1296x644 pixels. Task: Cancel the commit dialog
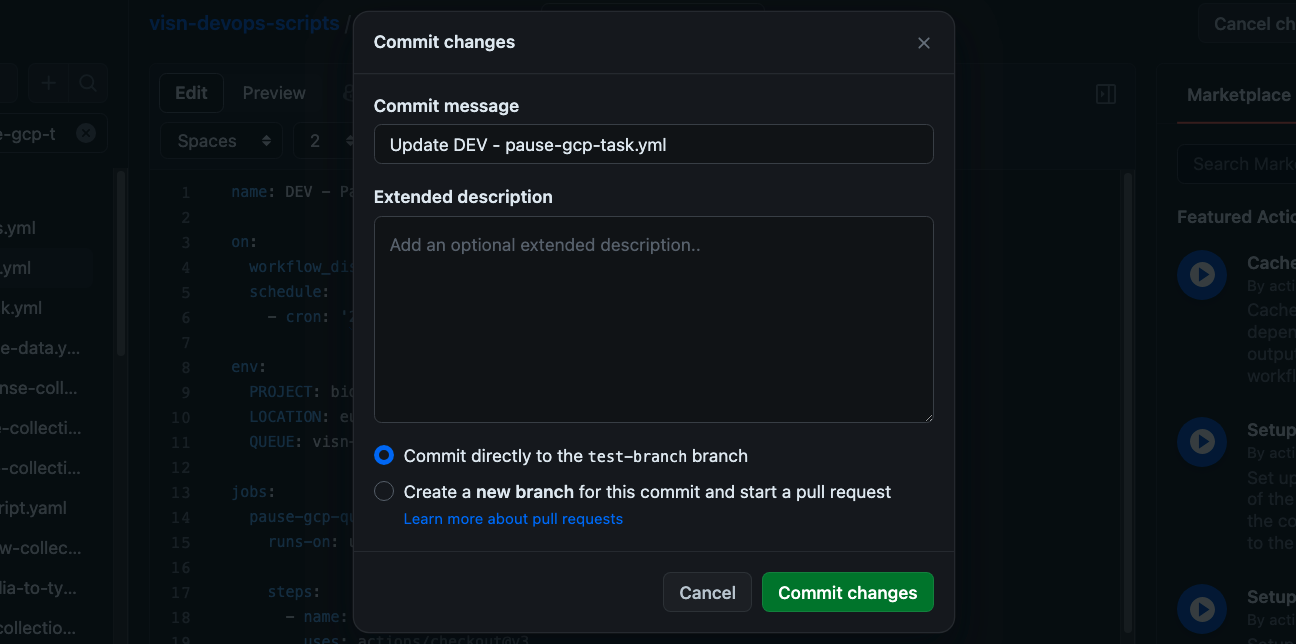707,593
